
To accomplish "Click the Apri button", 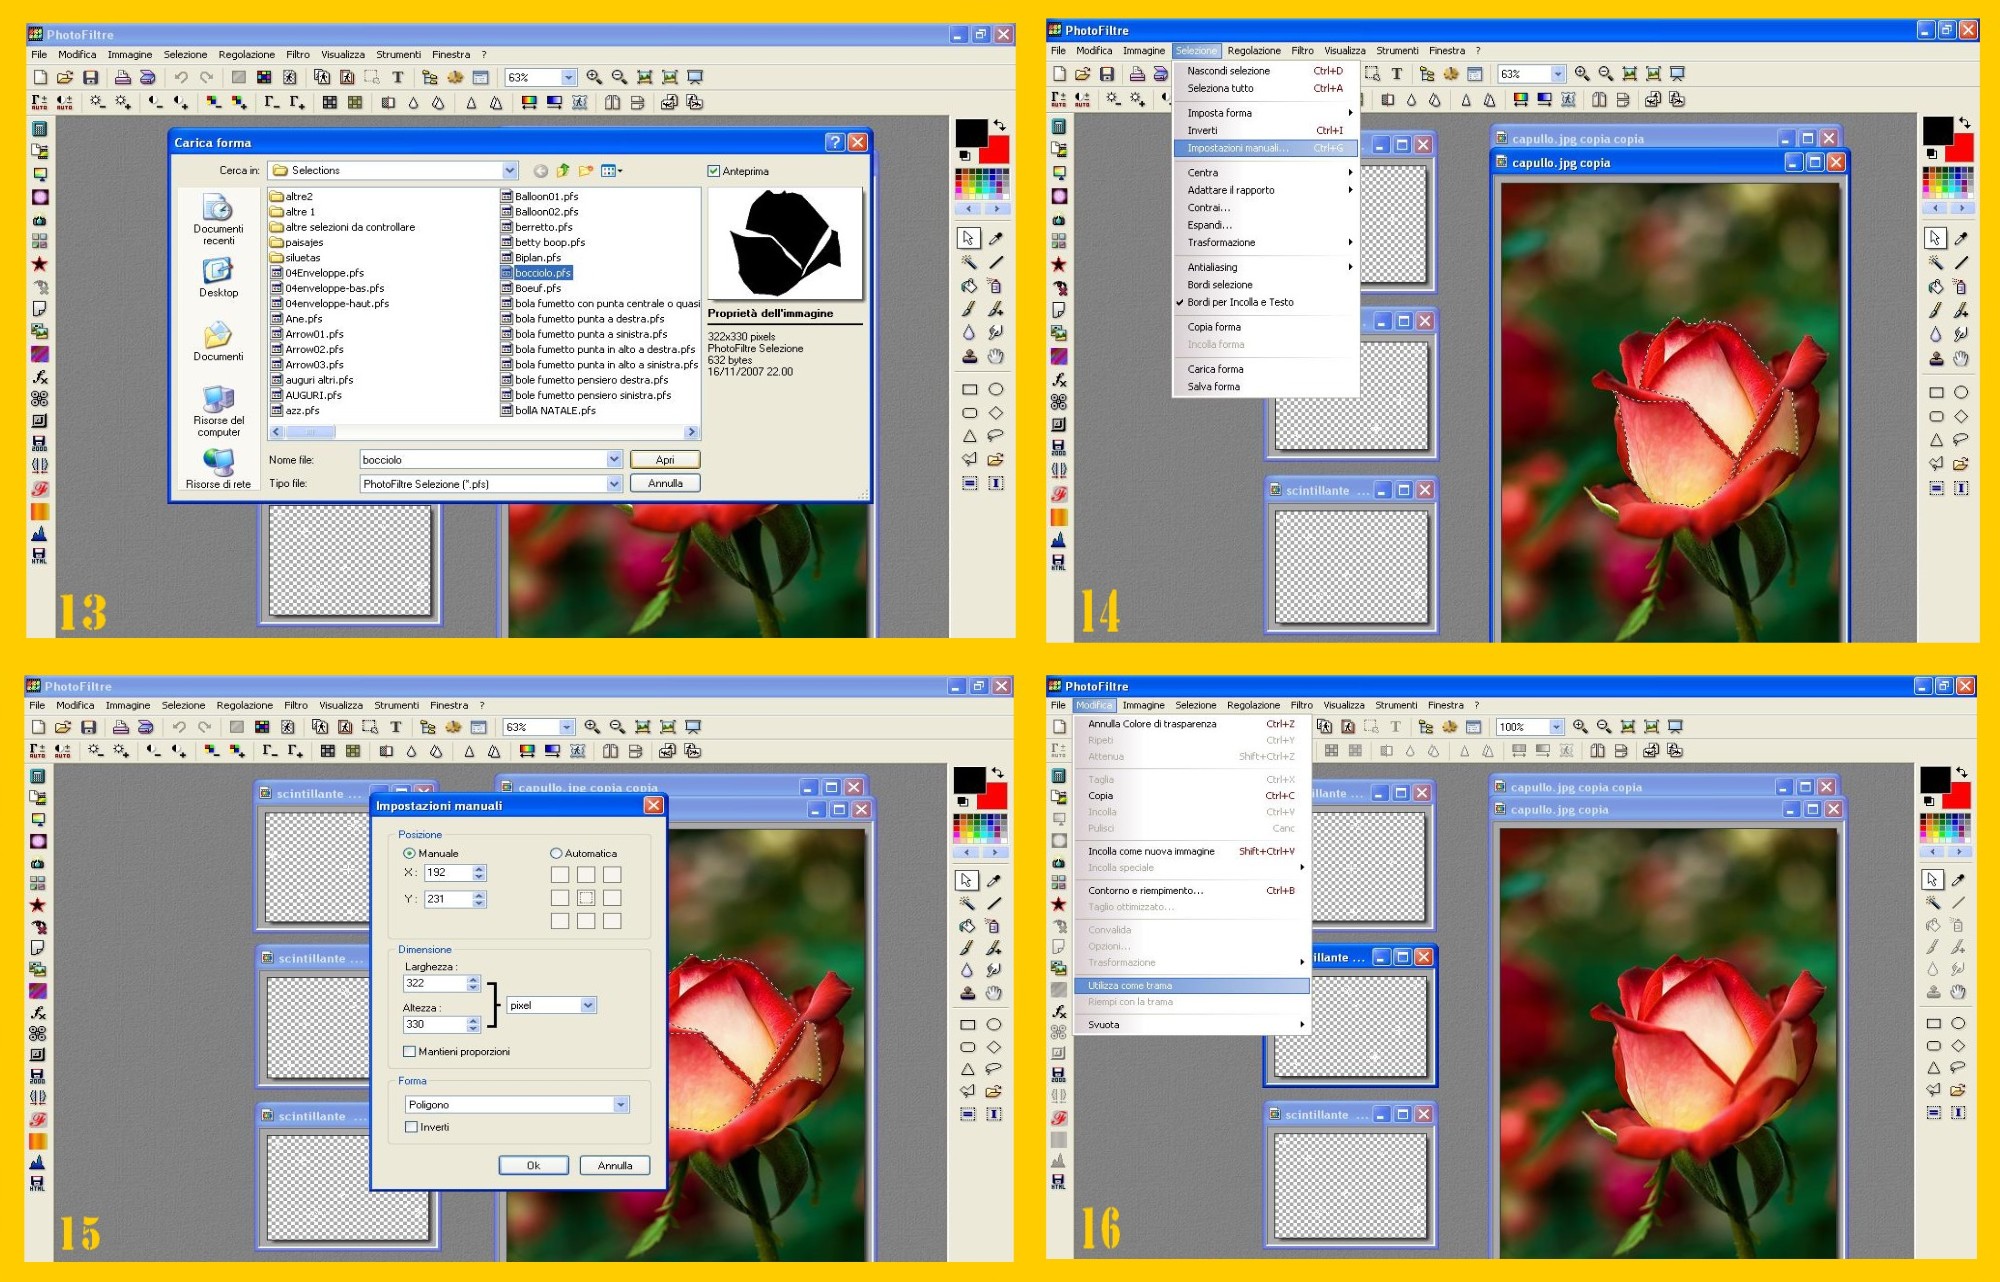I will (x=665, y=460).
